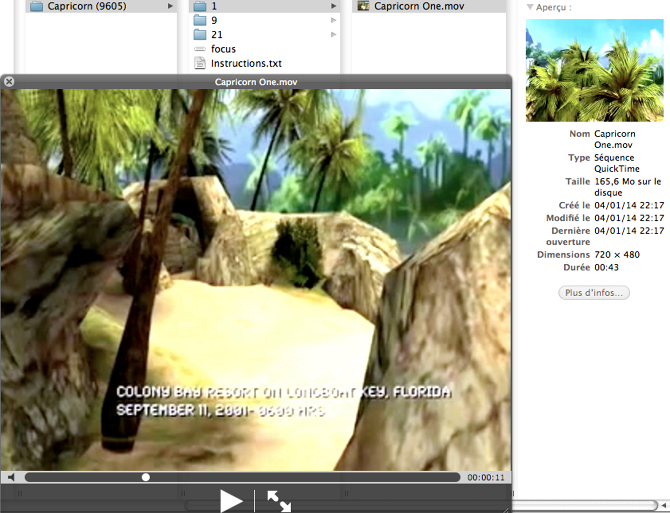The image size is (670, 513).
Task: Enter full screen with the arrows icon
Action: 279,501
